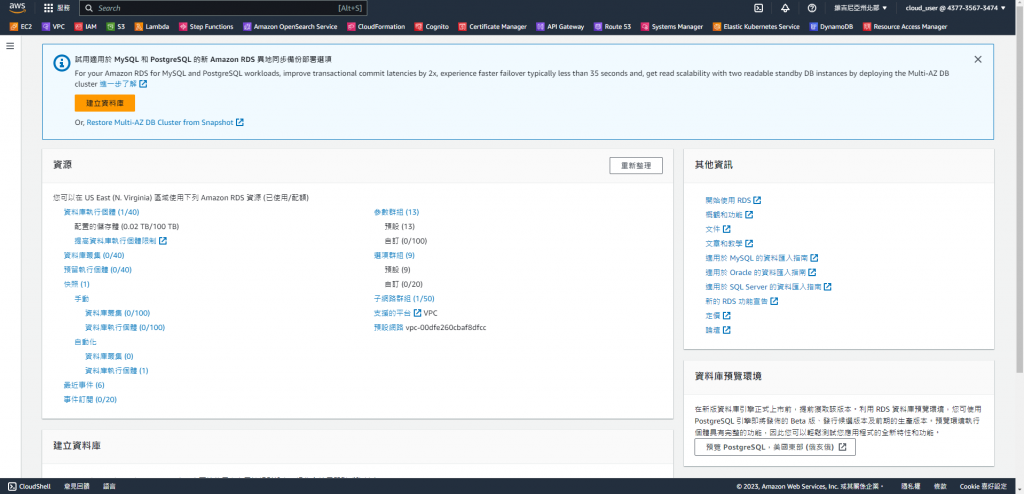Image resolution: width=1024 pixels, height=494 pixels.
Task: Open the 定價 pricing link
Action: tap(717, 315)
